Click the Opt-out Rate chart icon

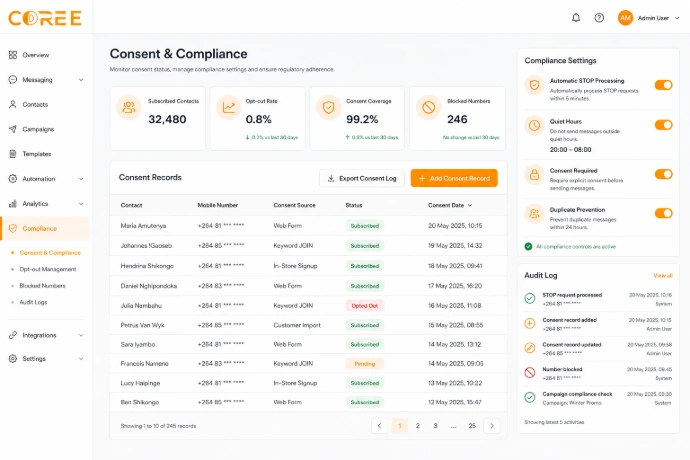point(229,107)
